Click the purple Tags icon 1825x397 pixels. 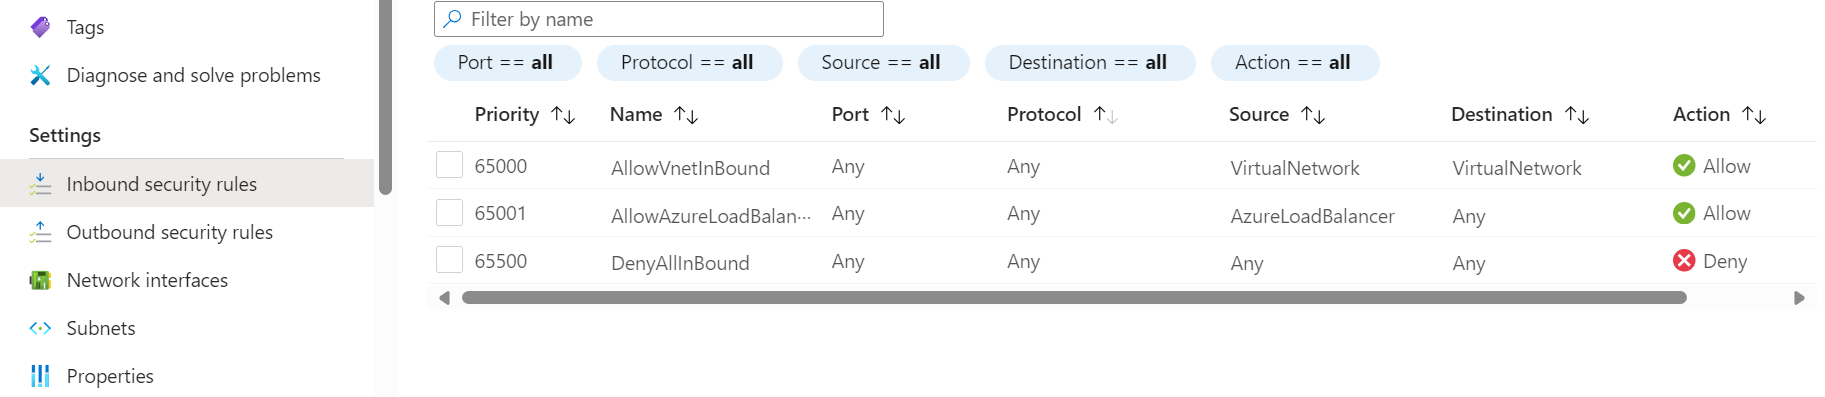(x=40, y=27)
